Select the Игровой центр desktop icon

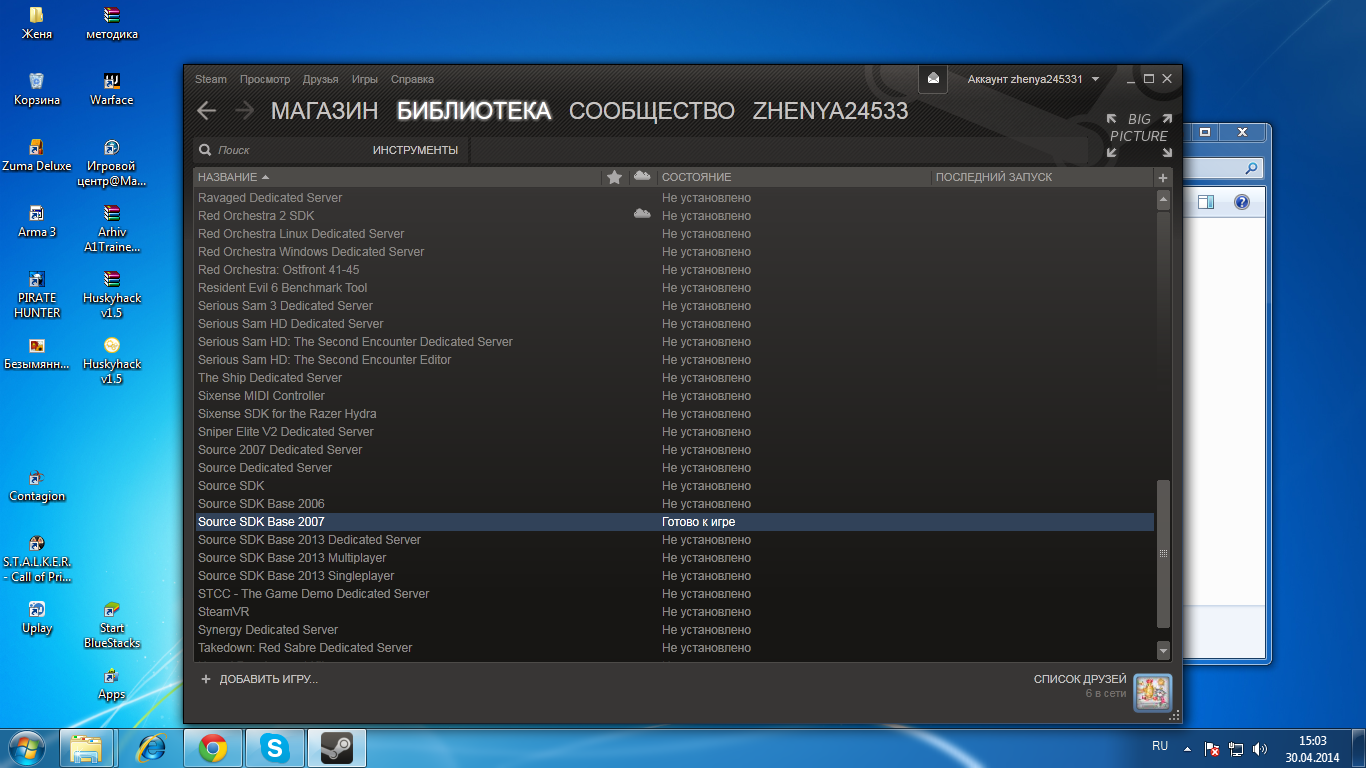pyautogui.click(x=112, y=162)
